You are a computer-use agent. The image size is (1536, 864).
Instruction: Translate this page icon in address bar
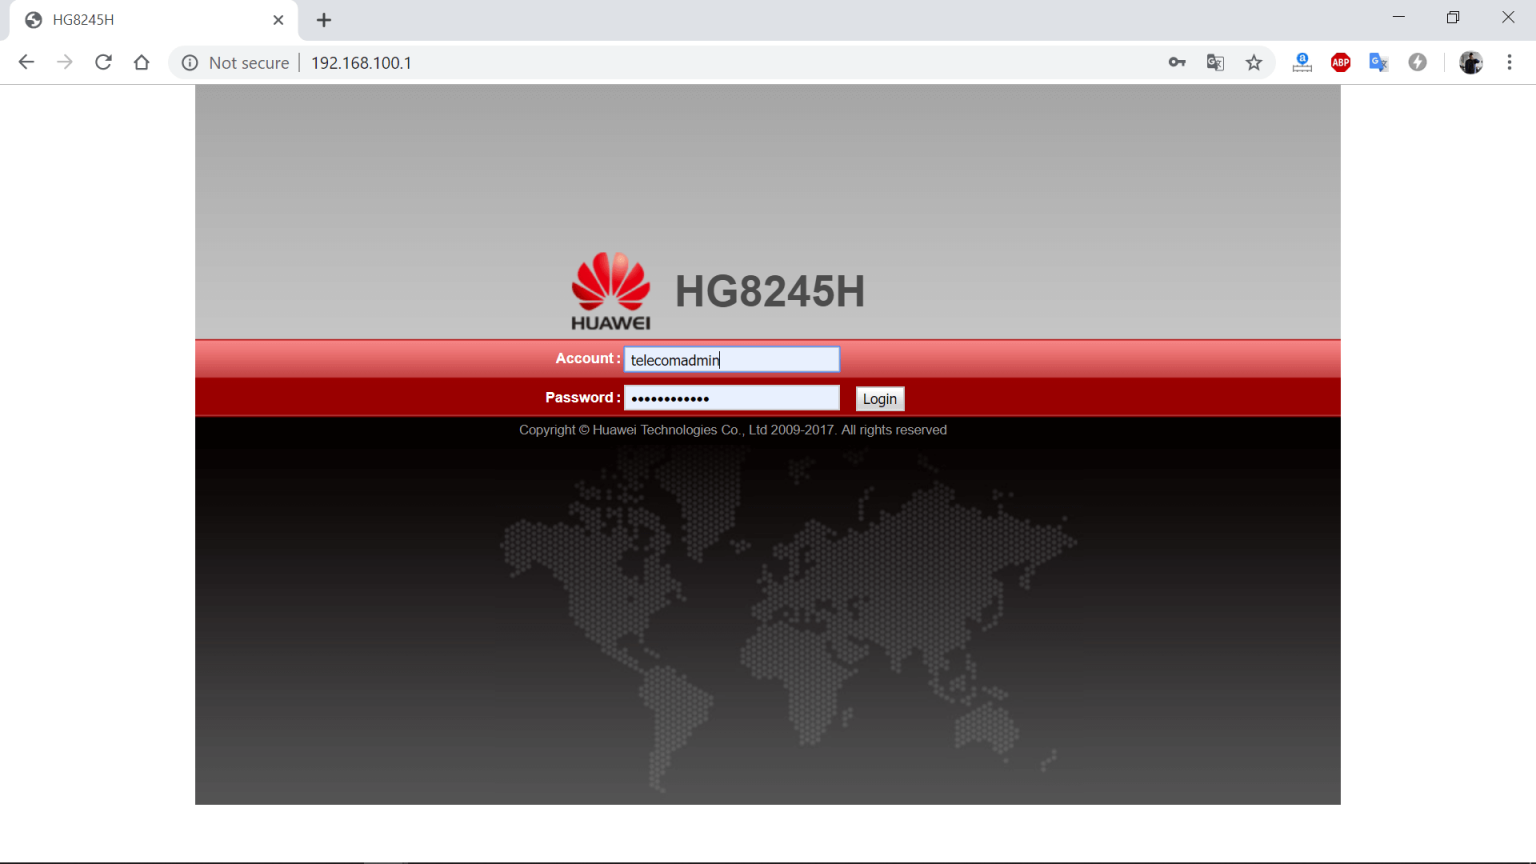1215,63
